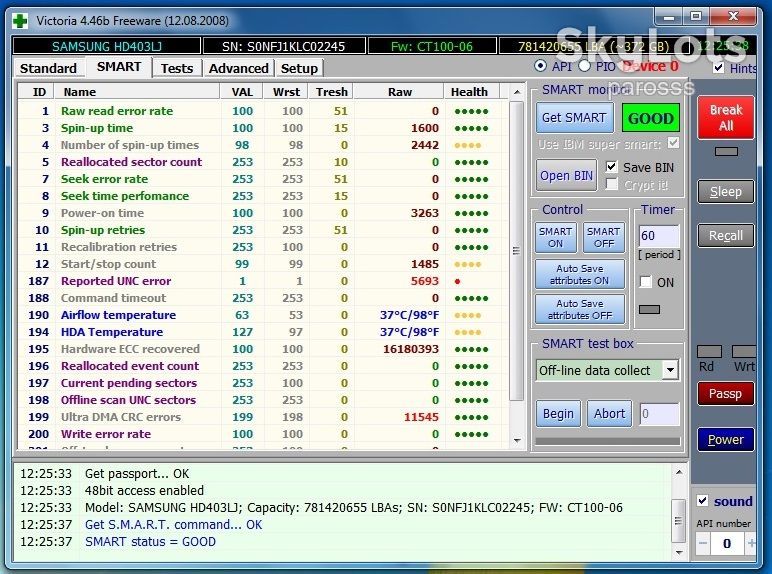Open the SMART tab

coord(119,66)
